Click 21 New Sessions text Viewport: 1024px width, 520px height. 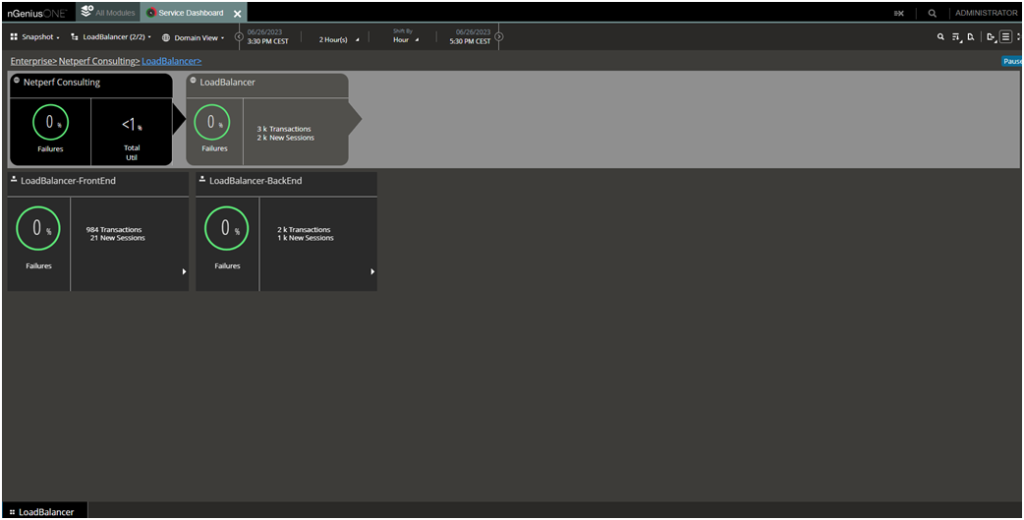[118, 238]
